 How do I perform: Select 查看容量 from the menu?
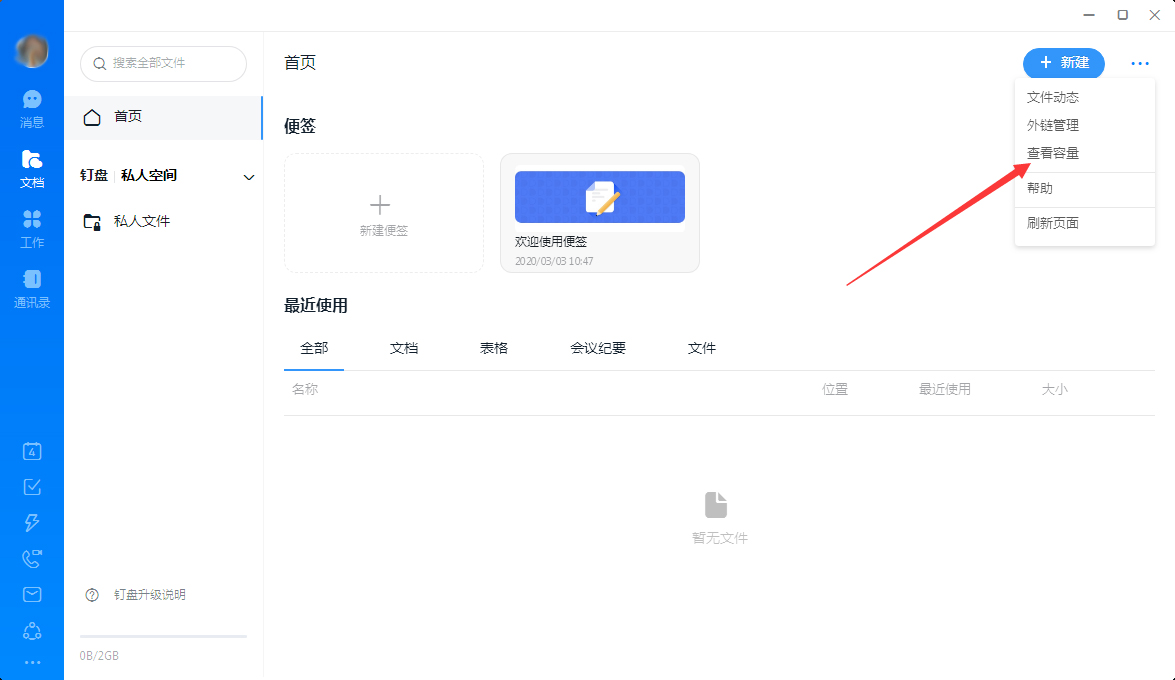pos(1052,153)
